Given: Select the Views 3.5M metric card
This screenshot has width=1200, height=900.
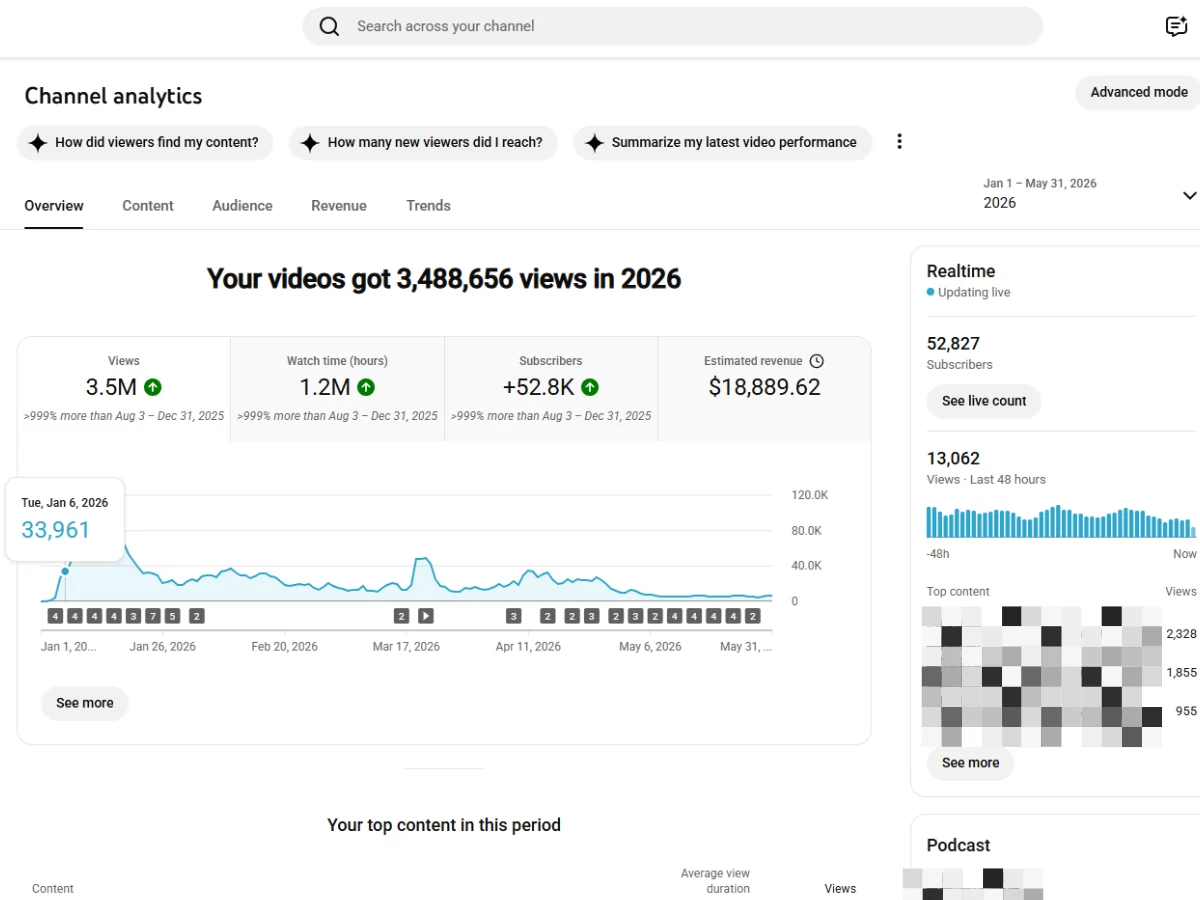Looking at the screenshot, I should coord(124,389).
